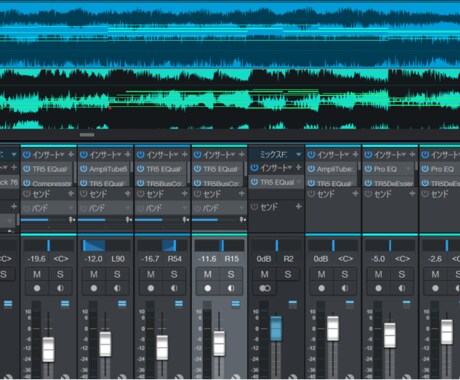Open TR5 EQual plugin on the -19.6 channel

[50, 169]
